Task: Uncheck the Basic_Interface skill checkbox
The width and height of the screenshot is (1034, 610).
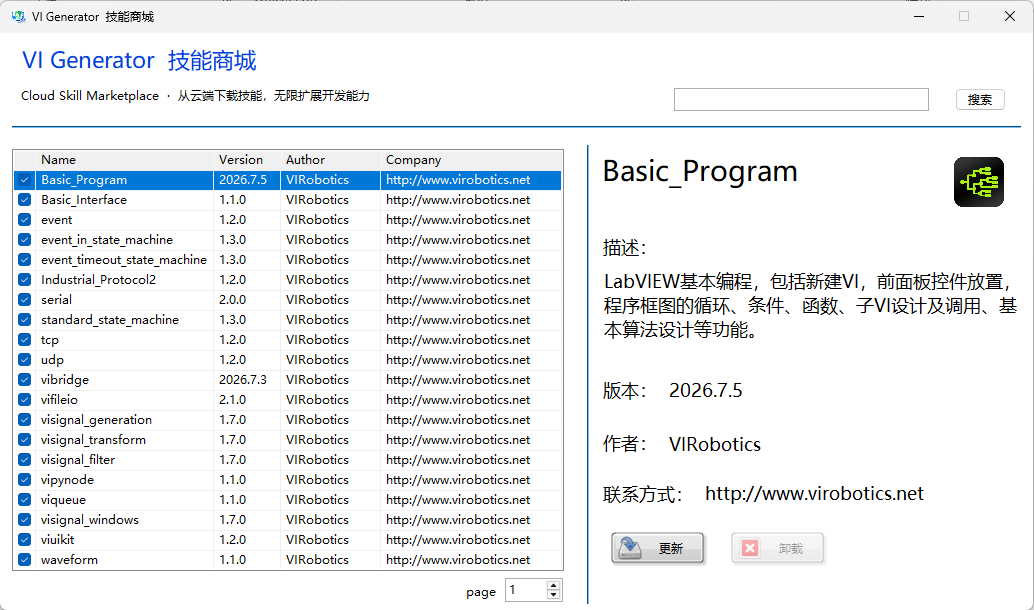Action: pyautogui.click(x=24, y=200)
